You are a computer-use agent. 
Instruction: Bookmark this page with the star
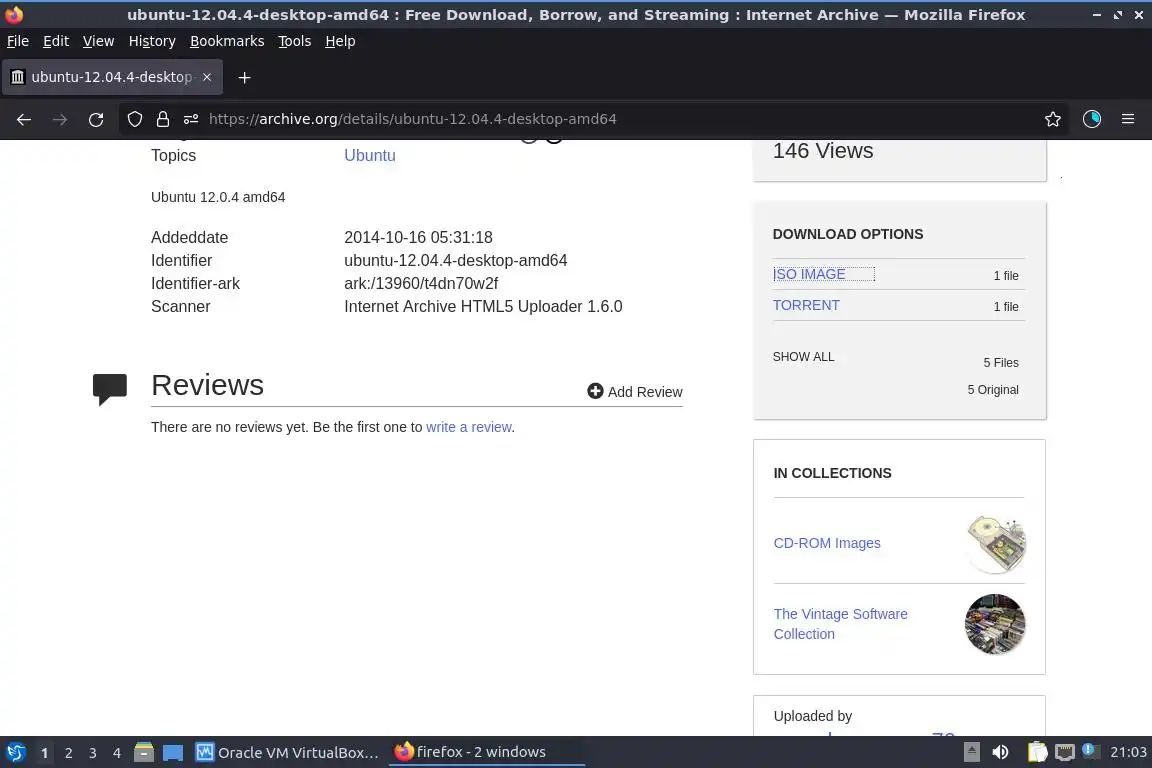pos(1053,119)
